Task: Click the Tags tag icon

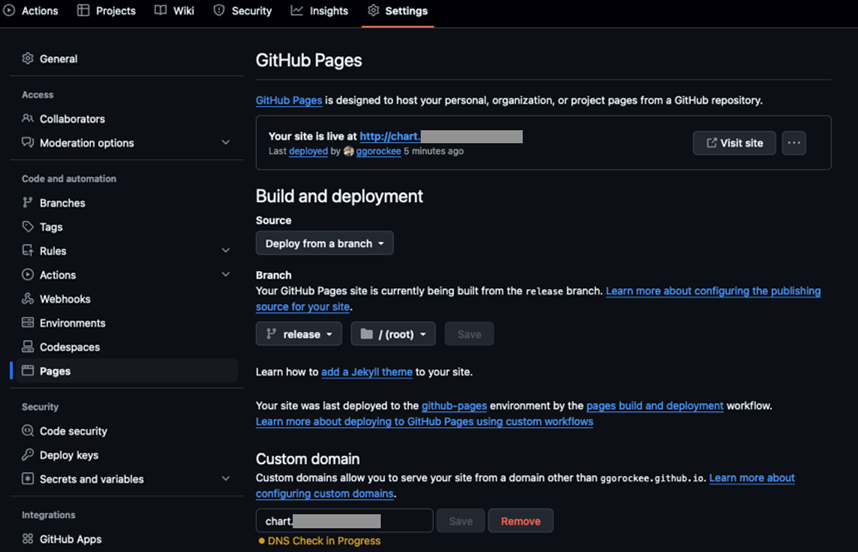Action: click(x=27, y=226)
